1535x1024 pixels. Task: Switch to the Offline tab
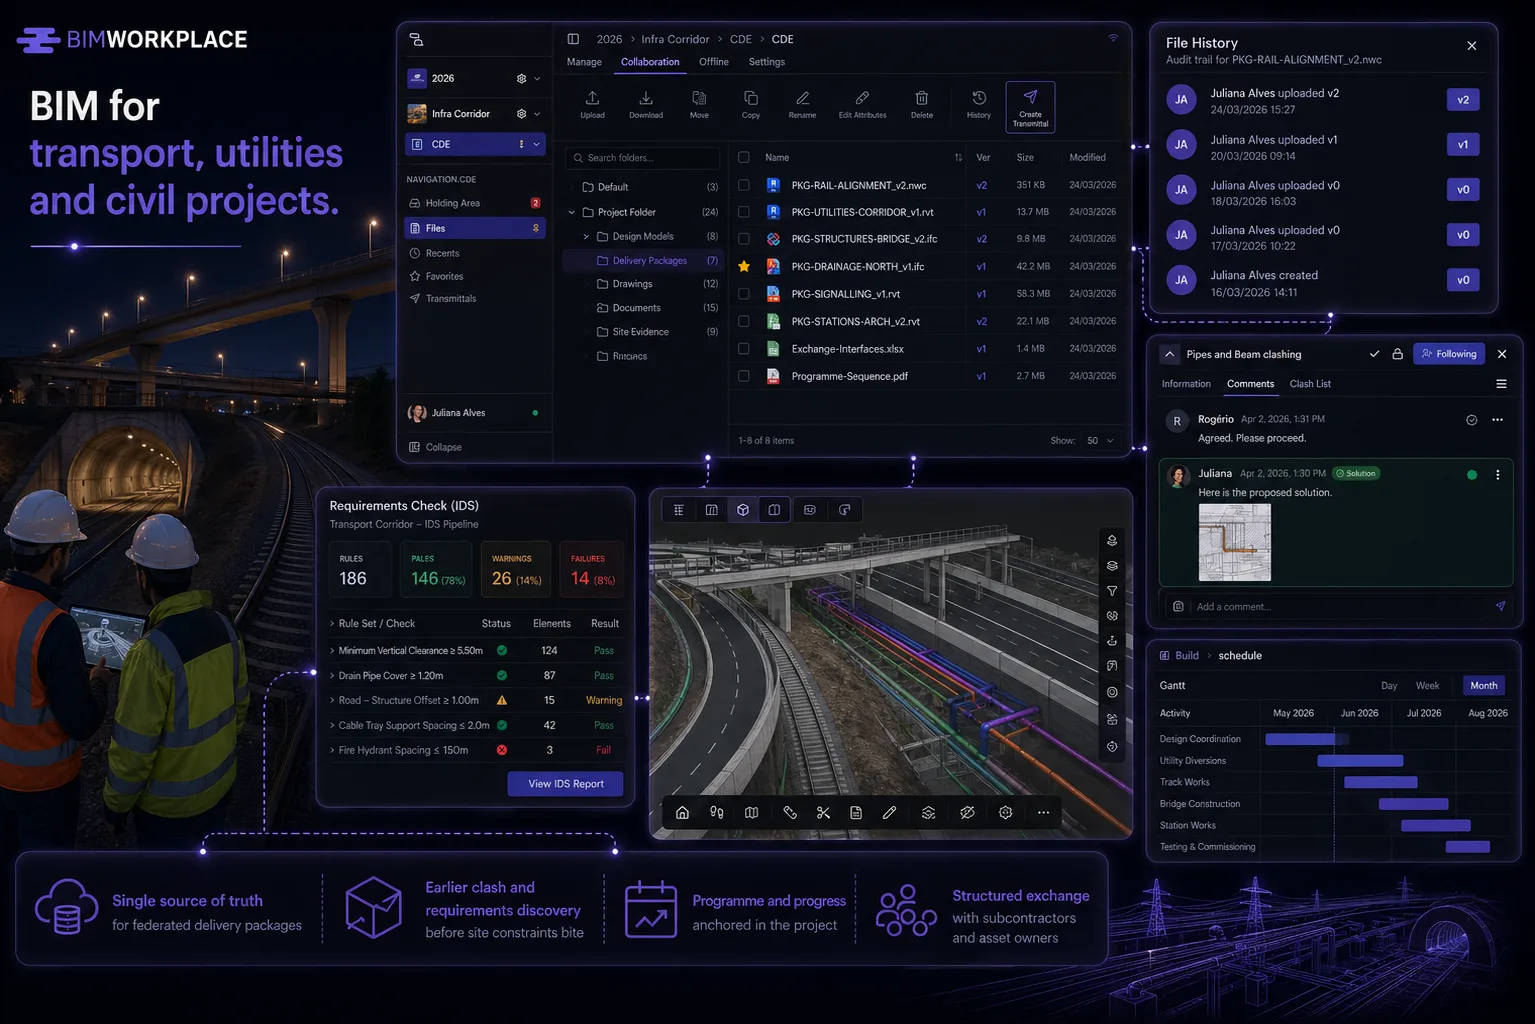click(x=713, y=62)
